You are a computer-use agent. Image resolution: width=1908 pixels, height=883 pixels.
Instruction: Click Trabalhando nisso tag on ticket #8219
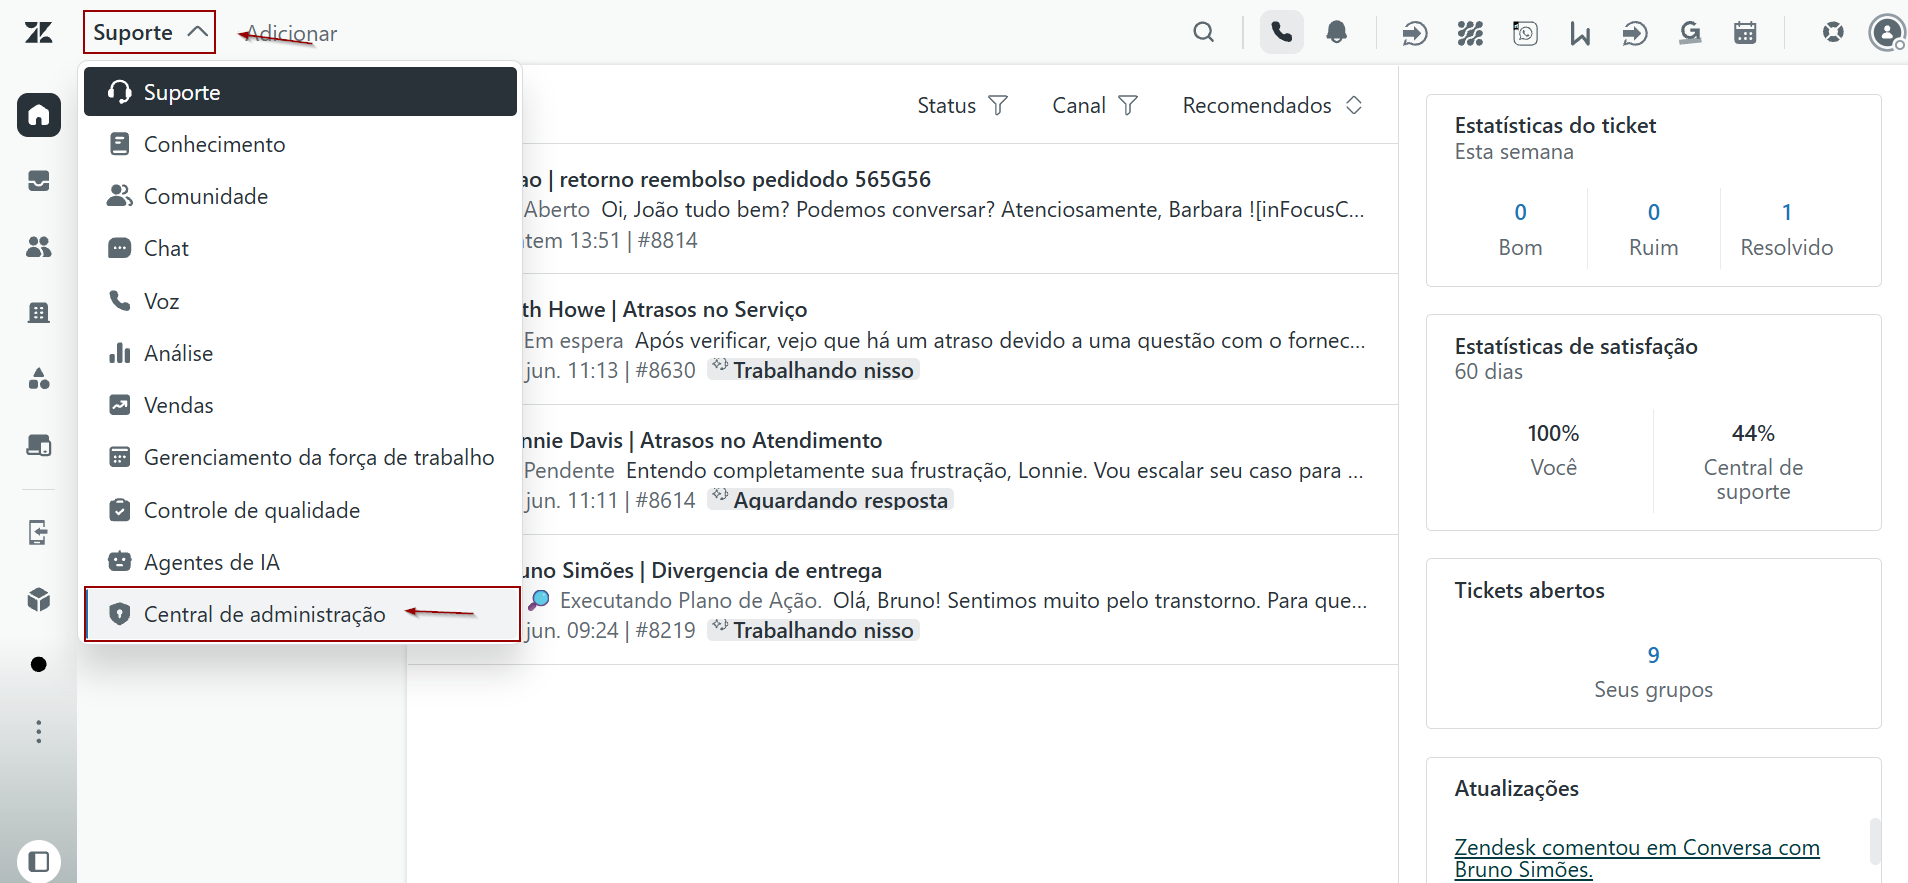click(x=813, y=630)
